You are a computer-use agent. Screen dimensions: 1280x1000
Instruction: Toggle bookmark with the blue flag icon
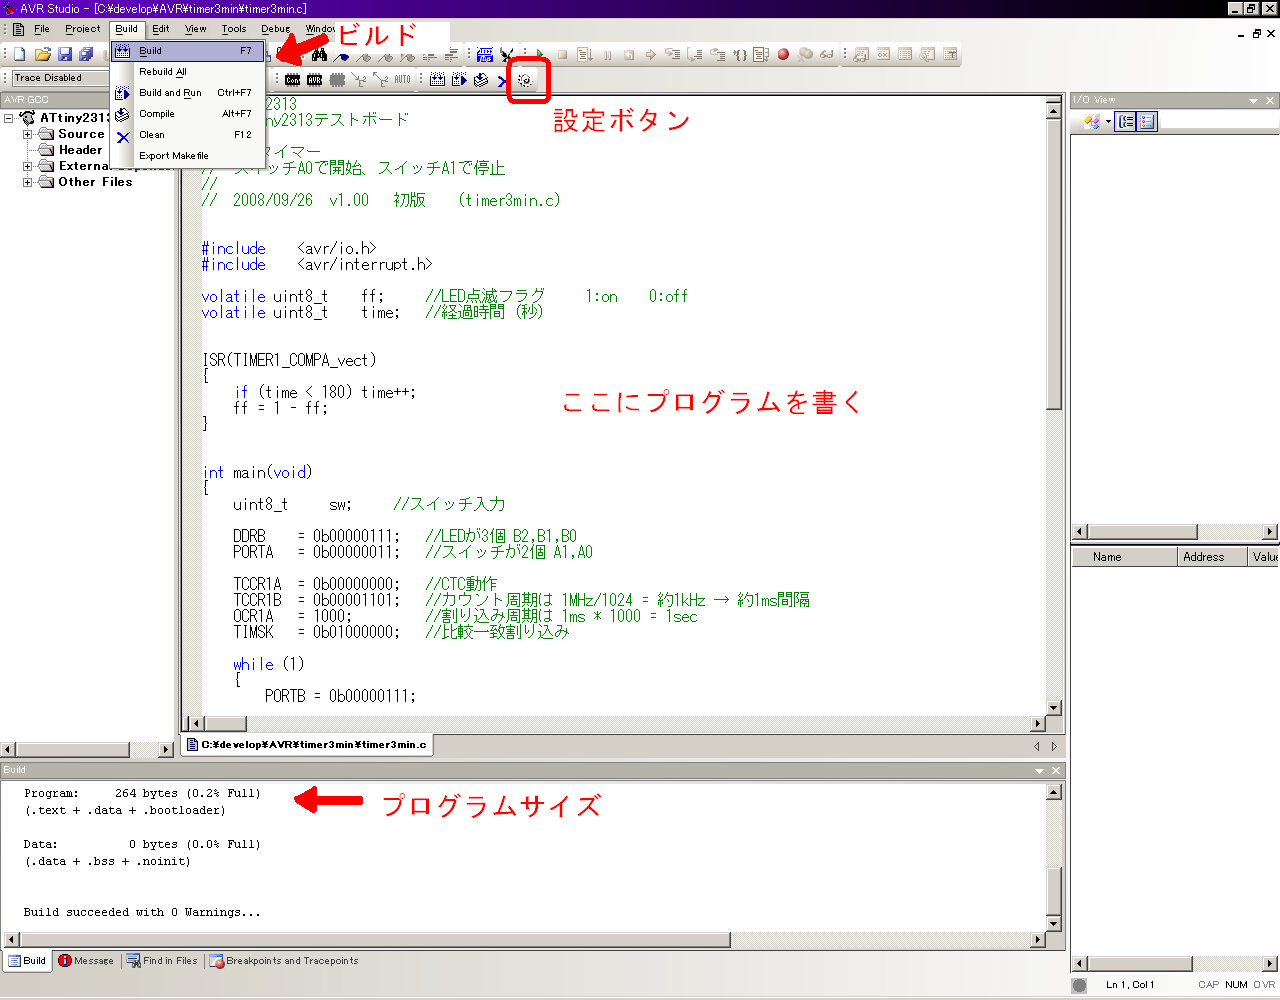[x=341, y=56]
